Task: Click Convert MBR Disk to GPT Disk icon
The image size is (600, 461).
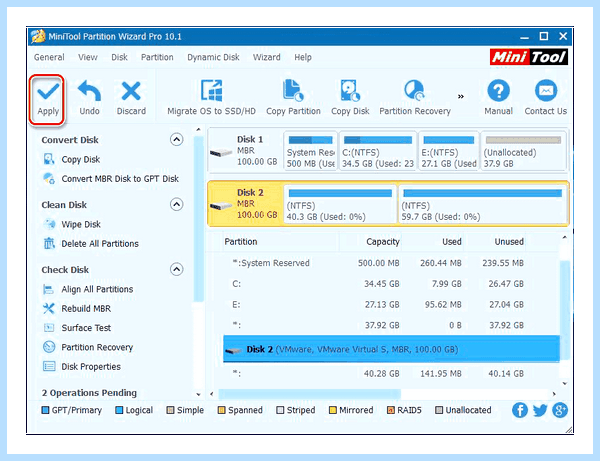Action: pyautogui.click(x=49, y=178)
